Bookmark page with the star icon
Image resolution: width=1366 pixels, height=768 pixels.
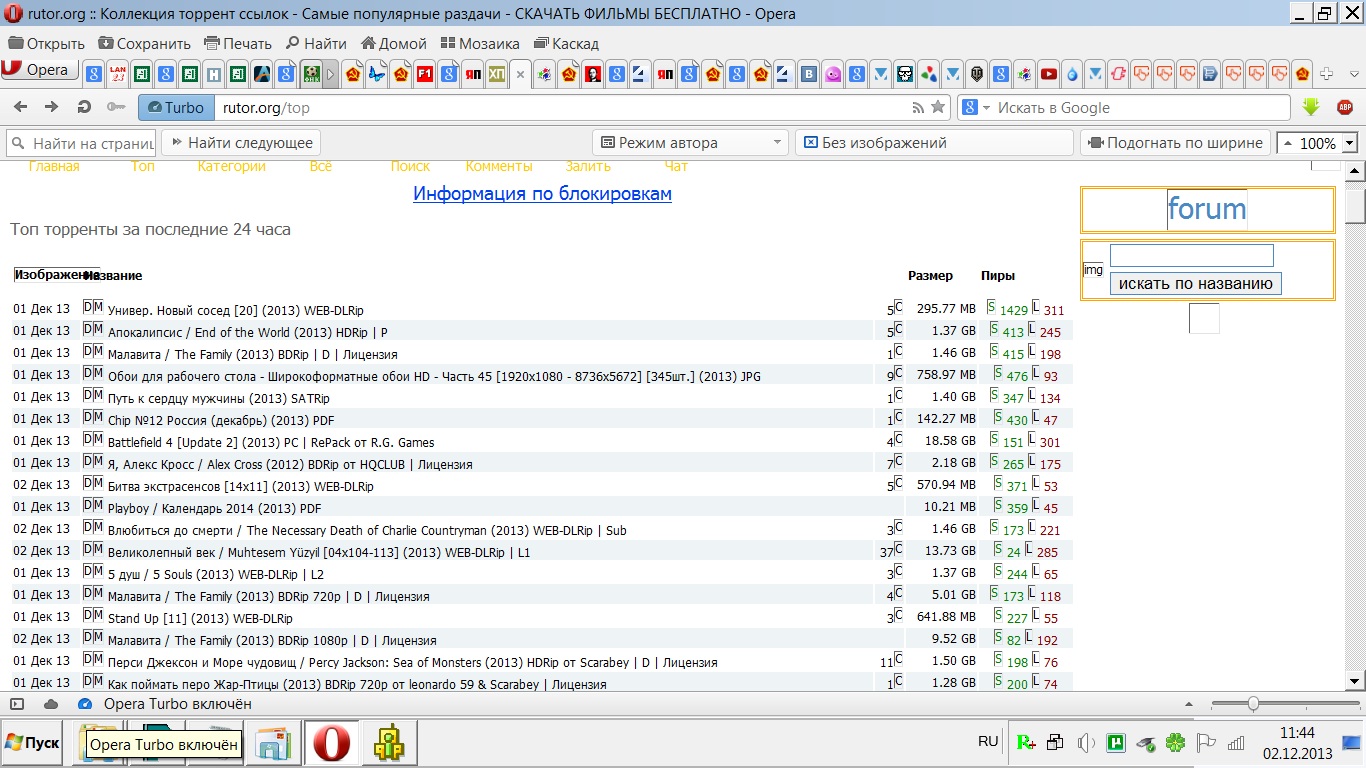click(x=937, y=107)
